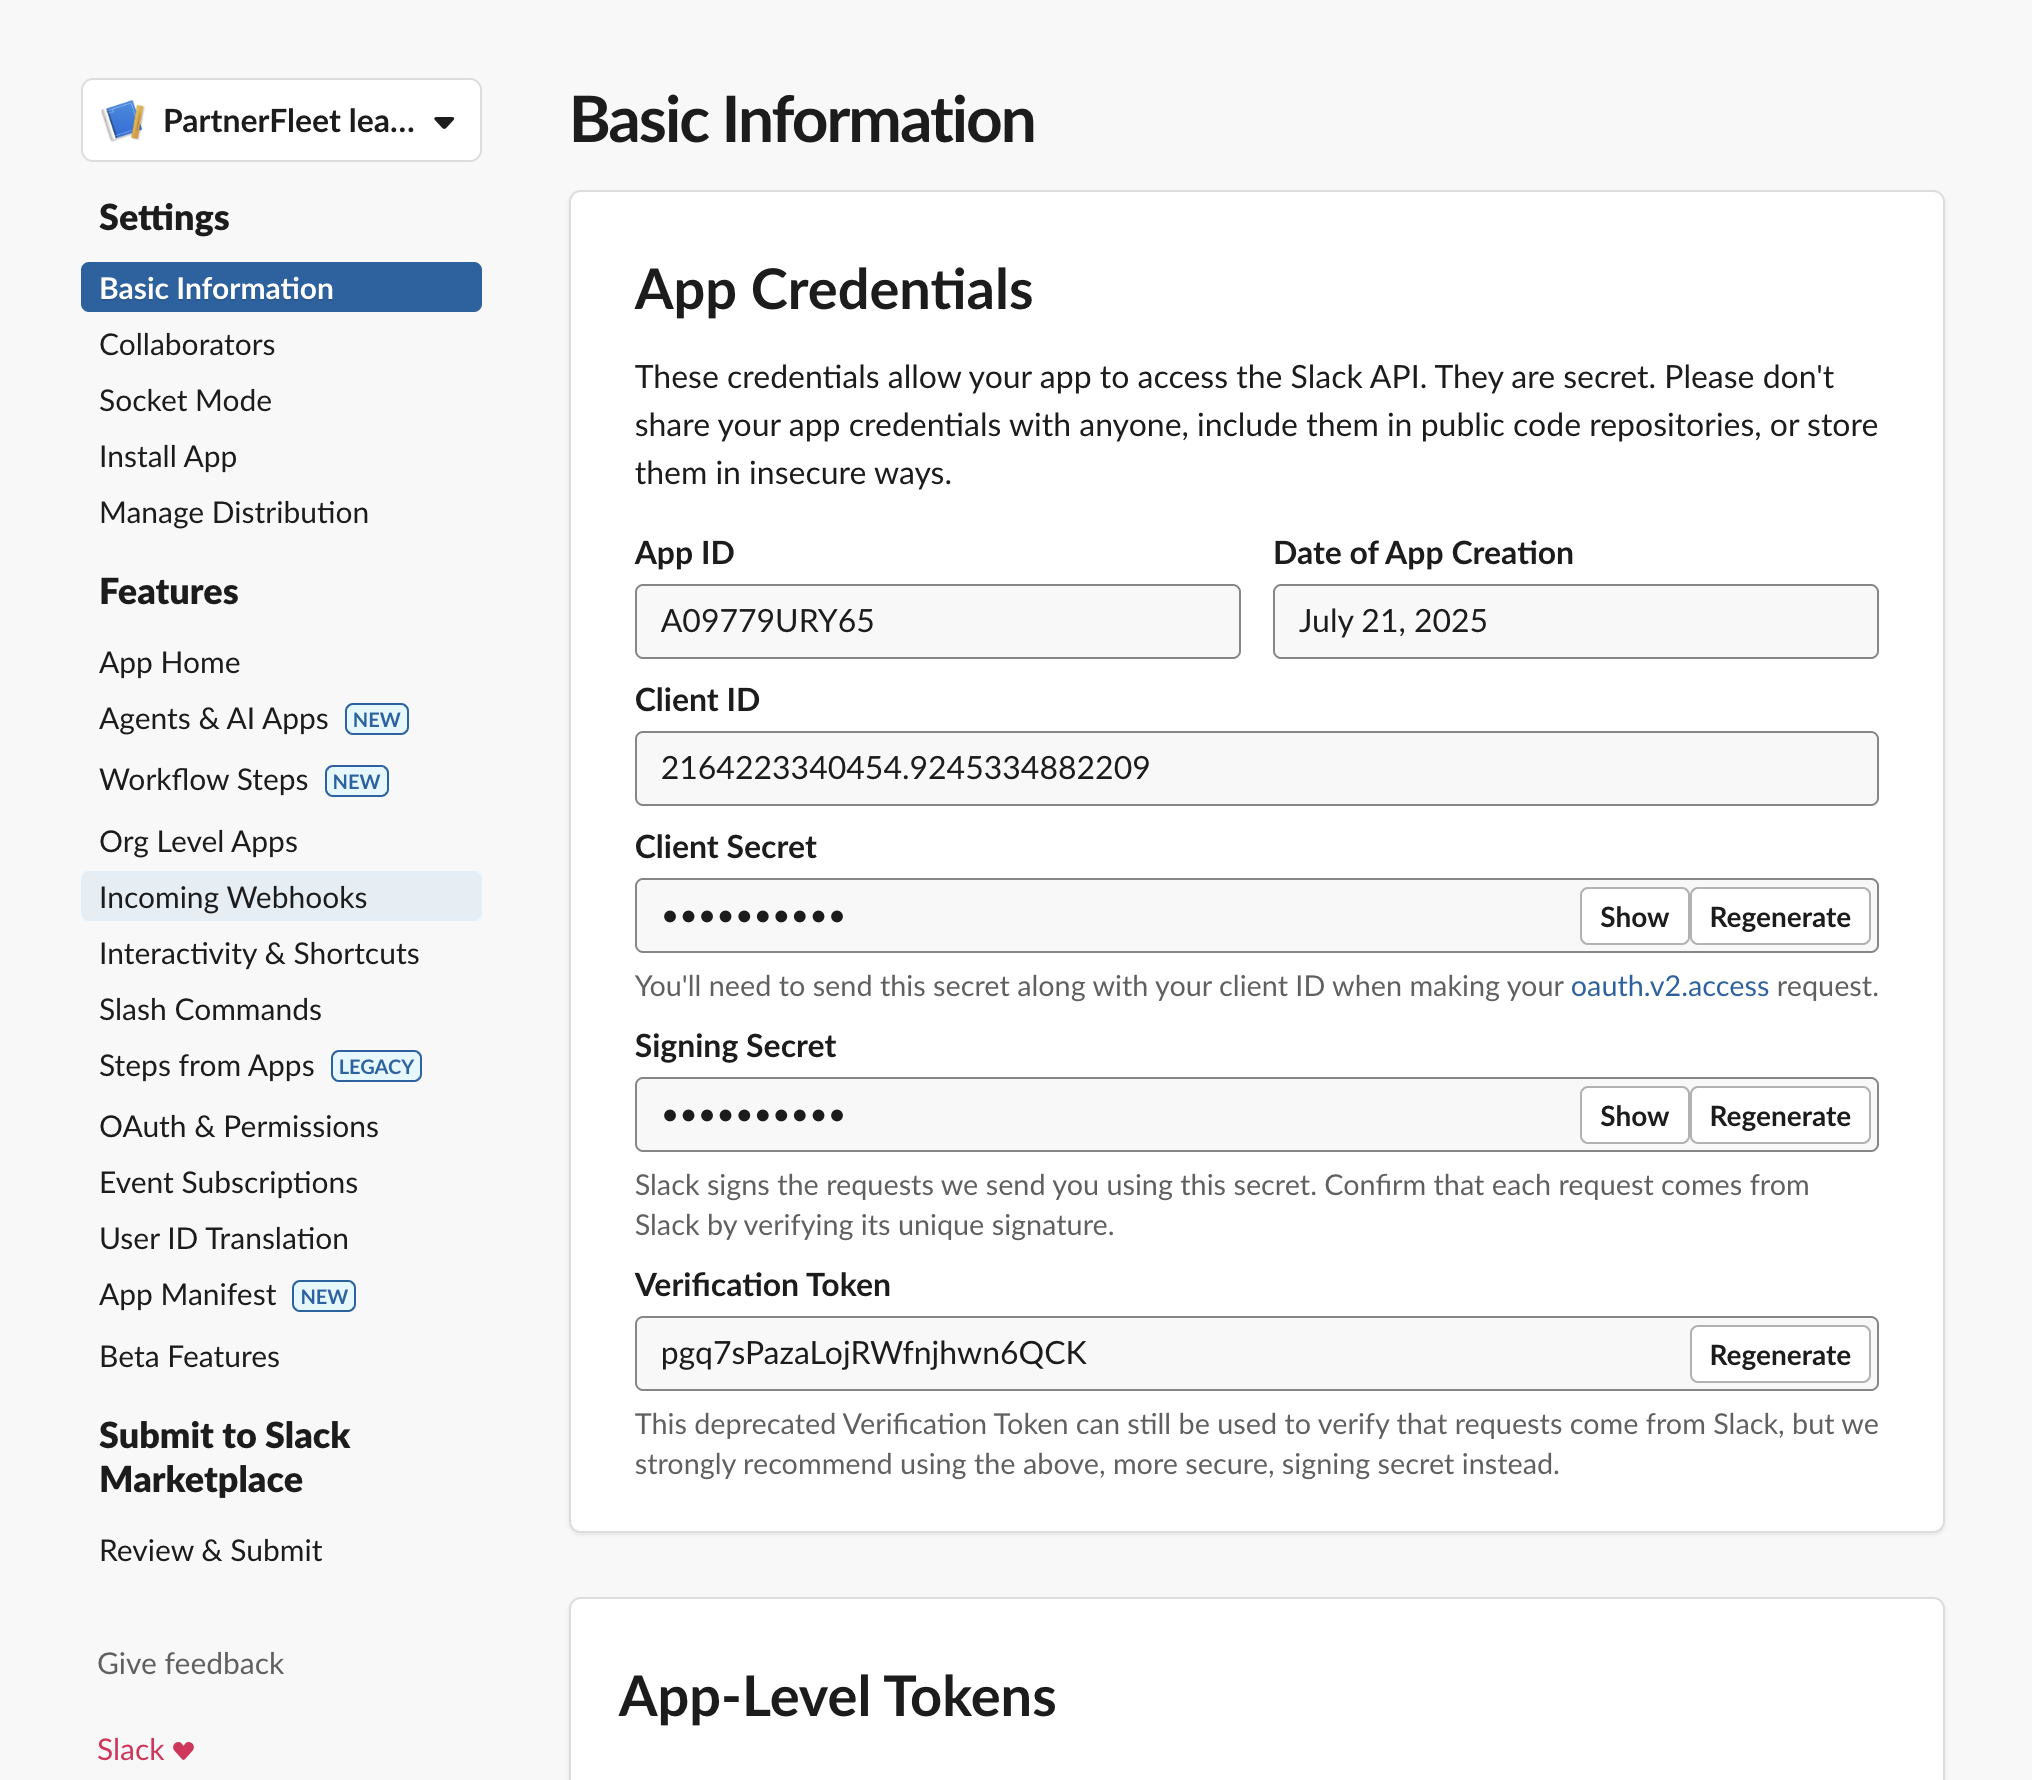2032x1780 pixels.
Task: Click the PartnerFleet app book icon
Action: [124, 120]
